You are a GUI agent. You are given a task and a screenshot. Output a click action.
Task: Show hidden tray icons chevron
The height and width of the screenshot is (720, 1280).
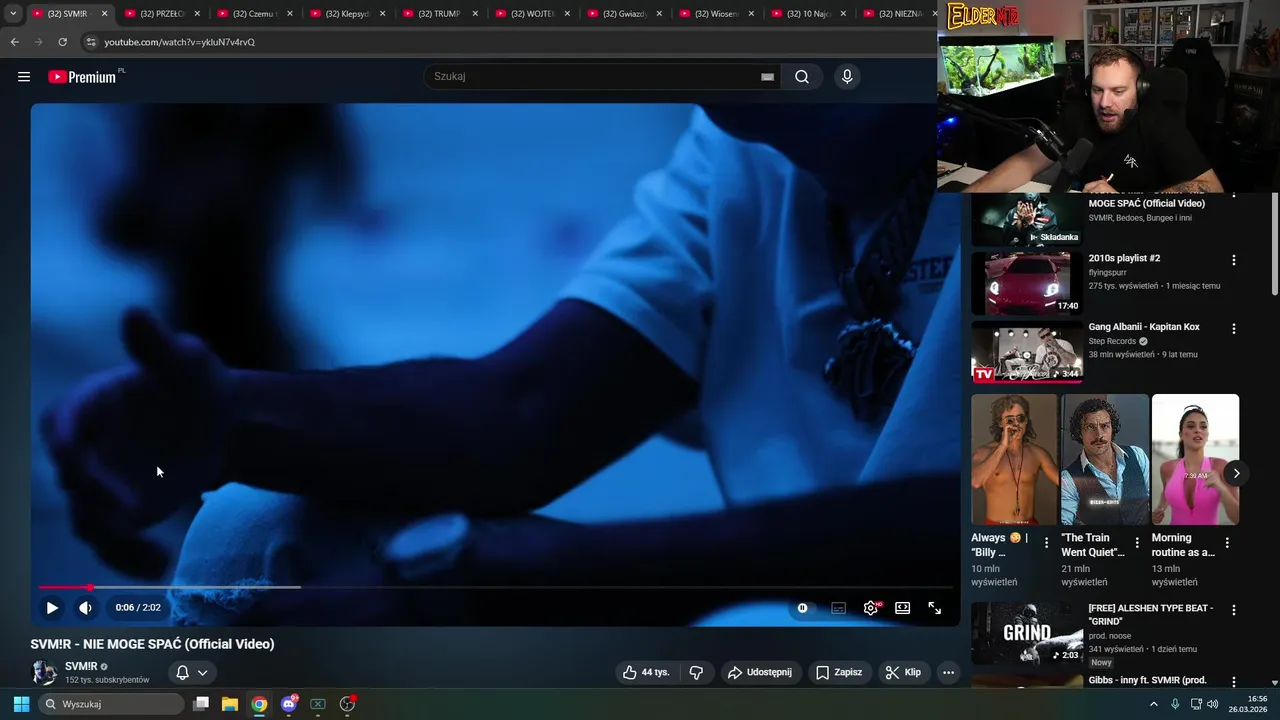[1154, 704]
